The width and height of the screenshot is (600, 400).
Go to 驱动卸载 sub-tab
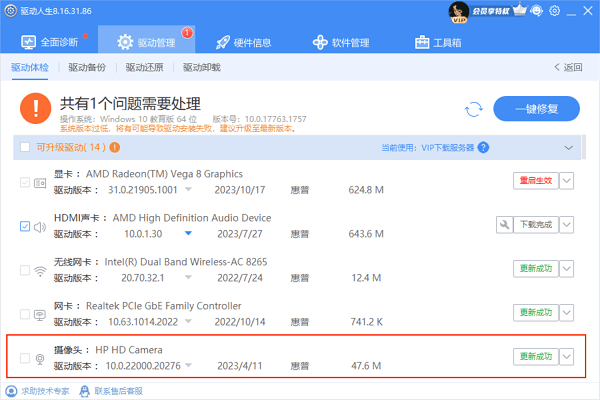[x=202, y=67]
